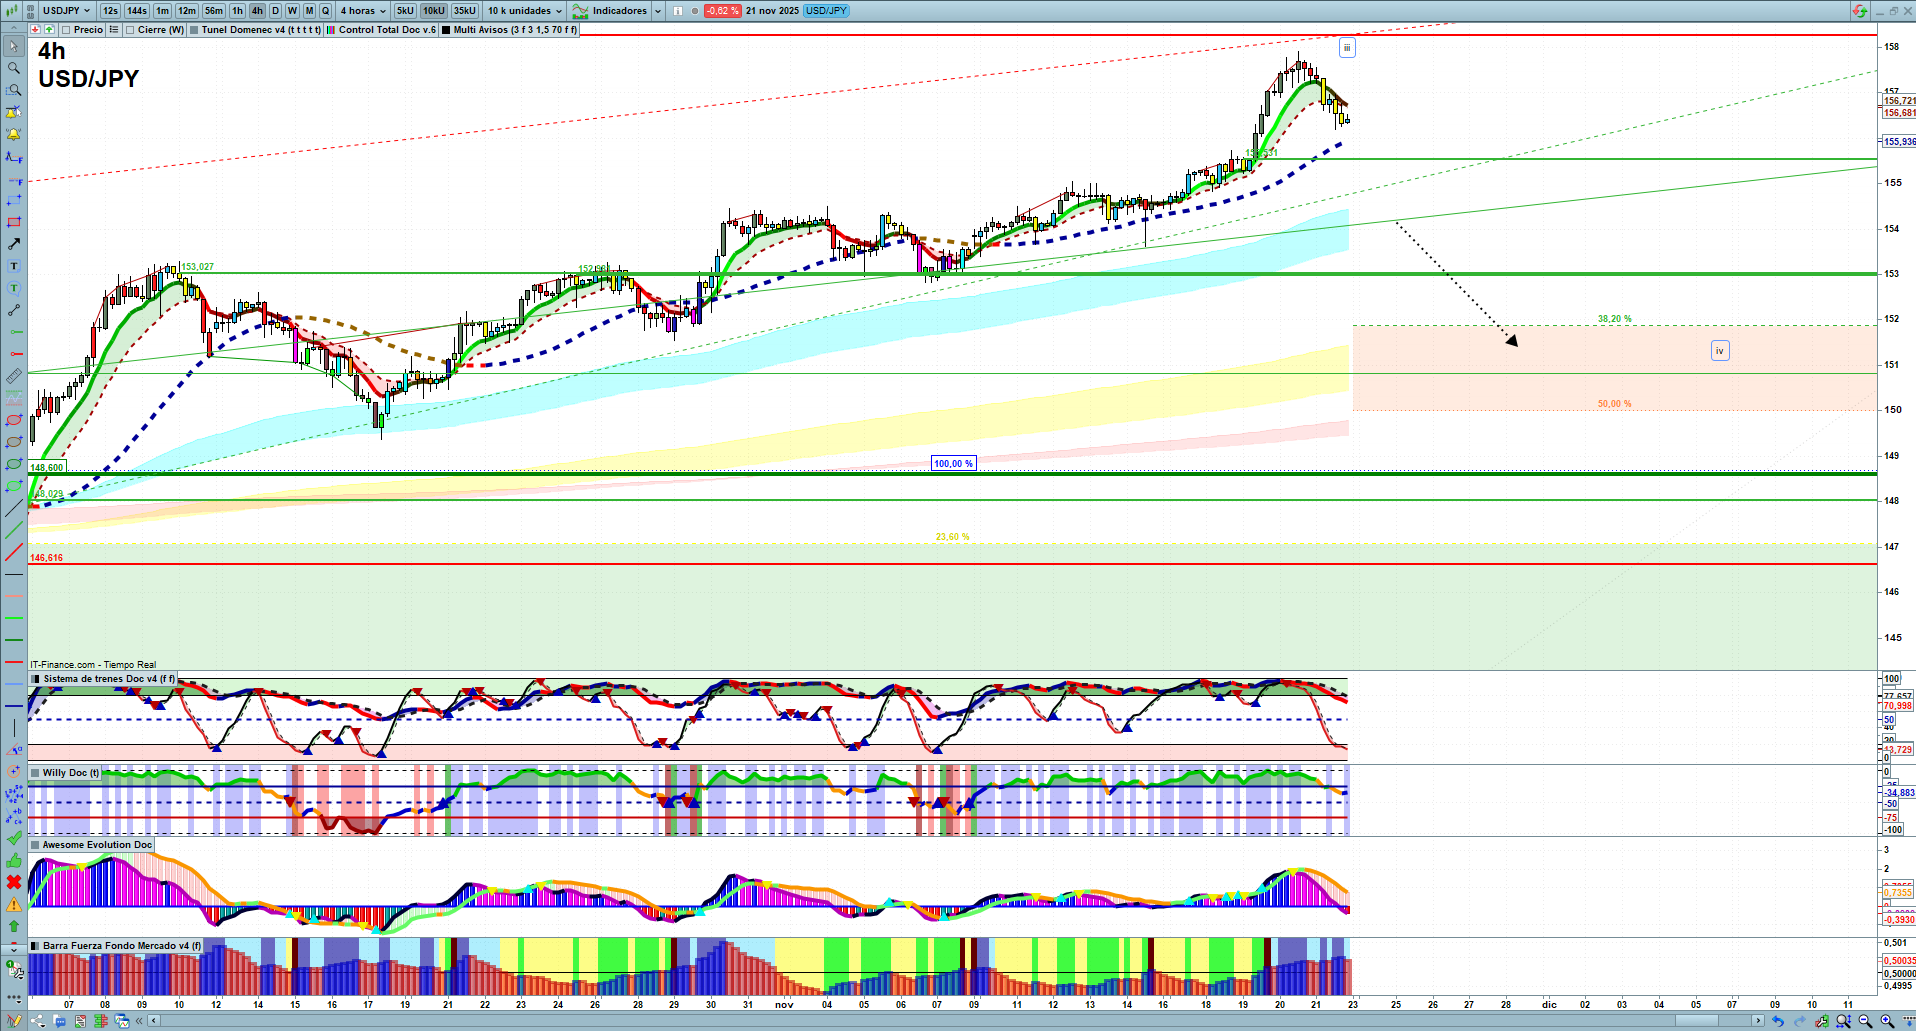The image size is (1916, 1031).
Task: Expand the 4 horas timeframe dropdown
Action: pos(362,11)
